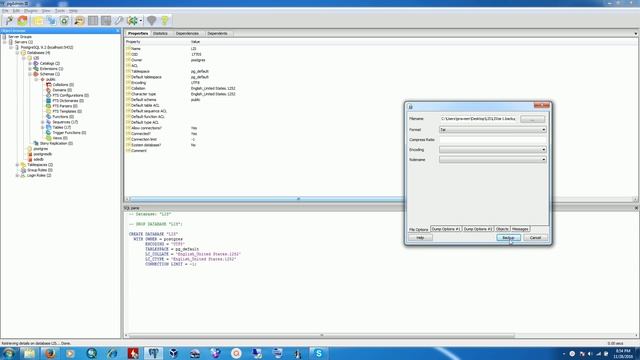This screenshot has width=640, height=360.
Task: Open the Plugins menu
Action: [x=31, y=11]
